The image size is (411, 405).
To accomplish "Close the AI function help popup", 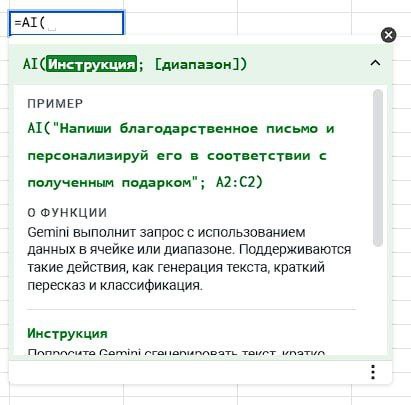I will (388, 35).
